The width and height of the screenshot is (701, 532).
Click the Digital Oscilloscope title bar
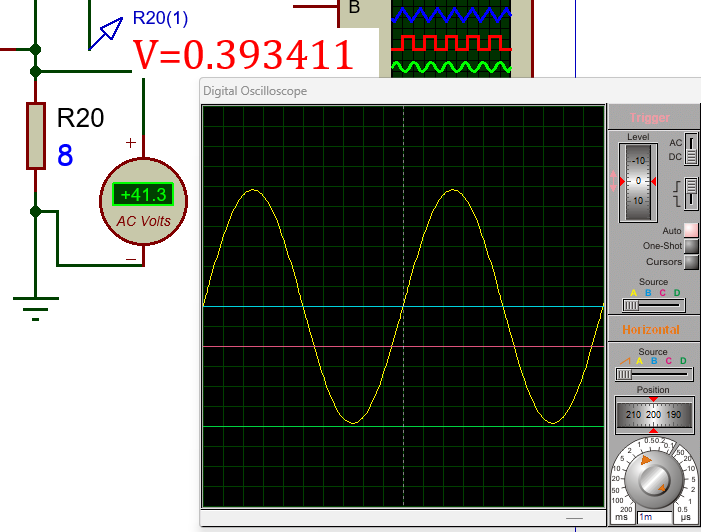[x=450, y=91]
